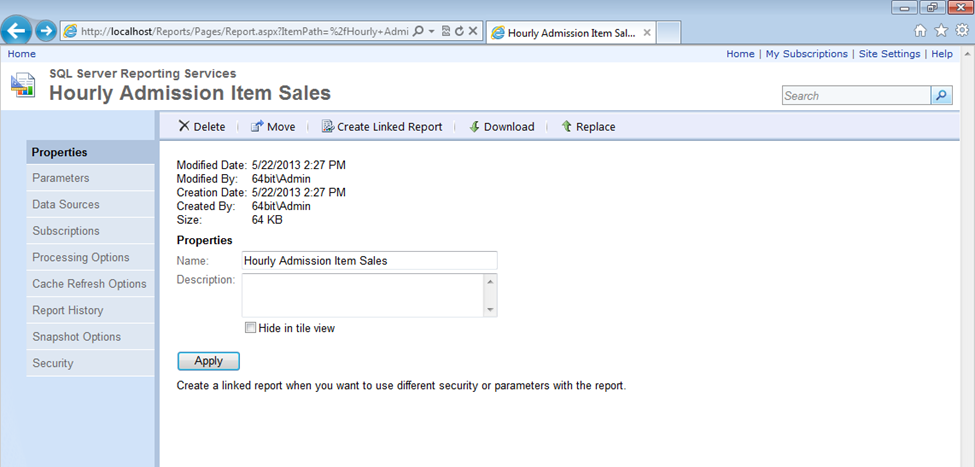Click Create Linked Report in toolbar

381,127
